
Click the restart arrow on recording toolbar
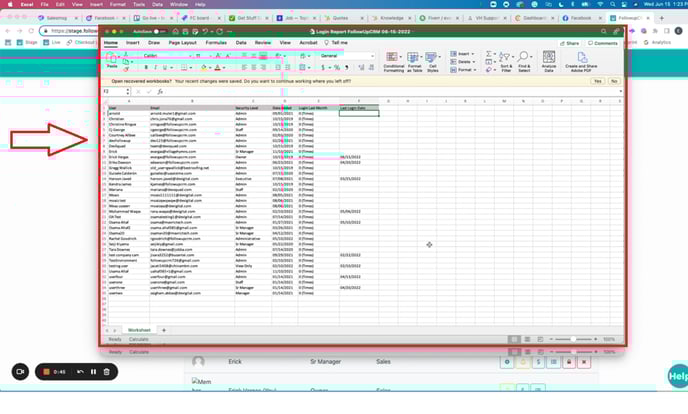[80, 372]
